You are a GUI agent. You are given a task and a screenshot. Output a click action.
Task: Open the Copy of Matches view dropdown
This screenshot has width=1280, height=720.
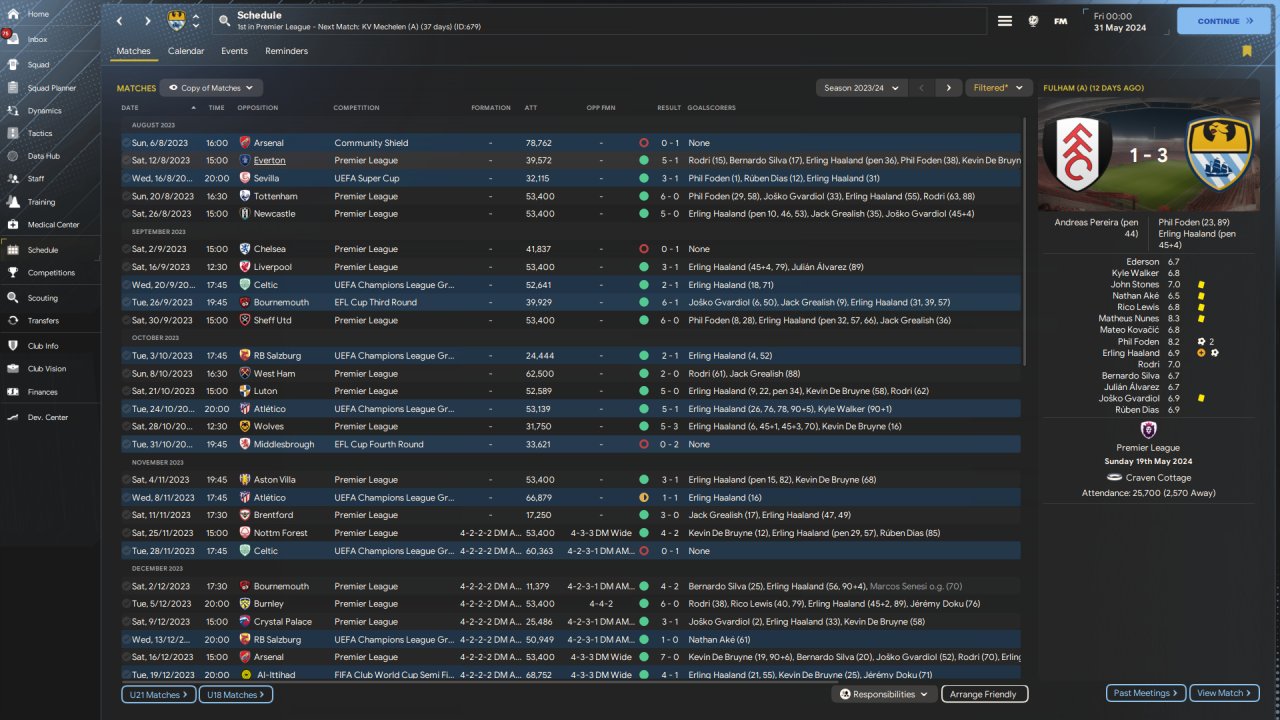(211, 88)
